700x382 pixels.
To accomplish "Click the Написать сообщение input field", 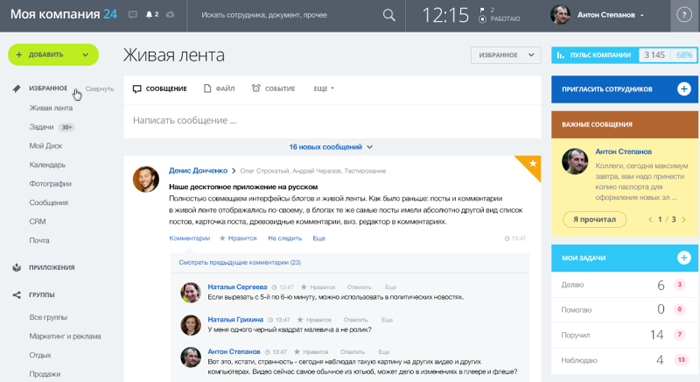I will pyautogui.click(x=332, y=121).
